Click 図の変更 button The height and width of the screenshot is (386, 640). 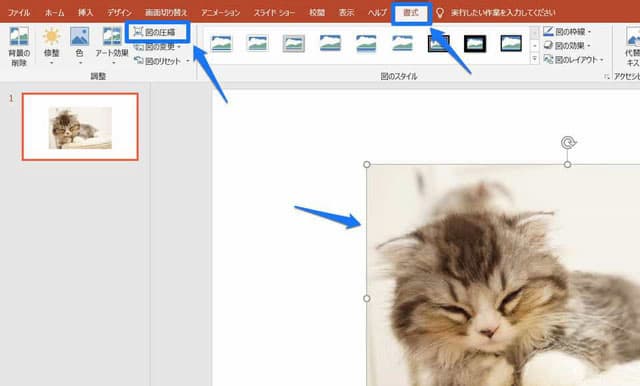click(x=154, y=47)
